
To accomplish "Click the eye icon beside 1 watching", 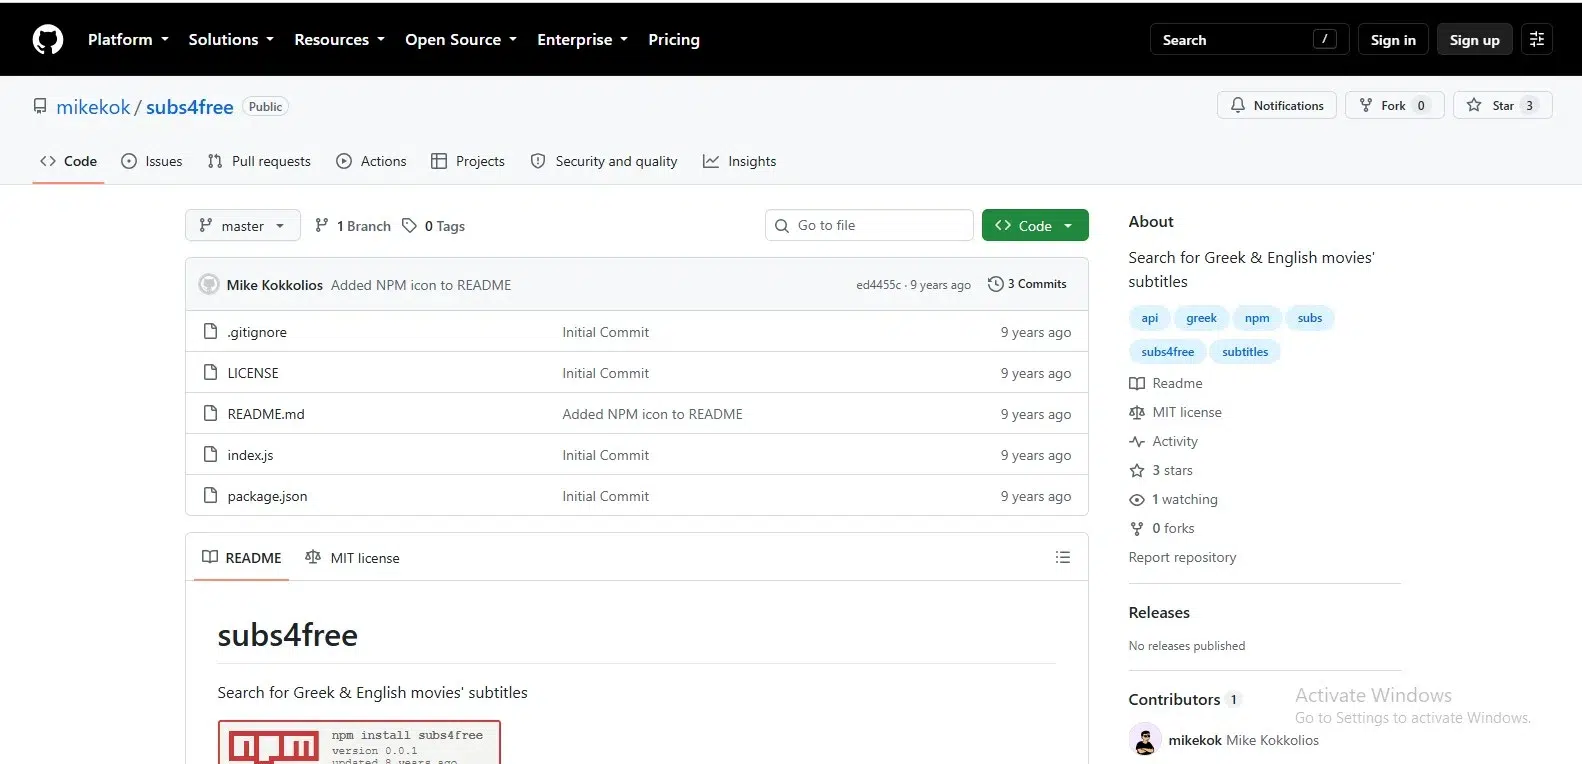I will point(1137,499).
